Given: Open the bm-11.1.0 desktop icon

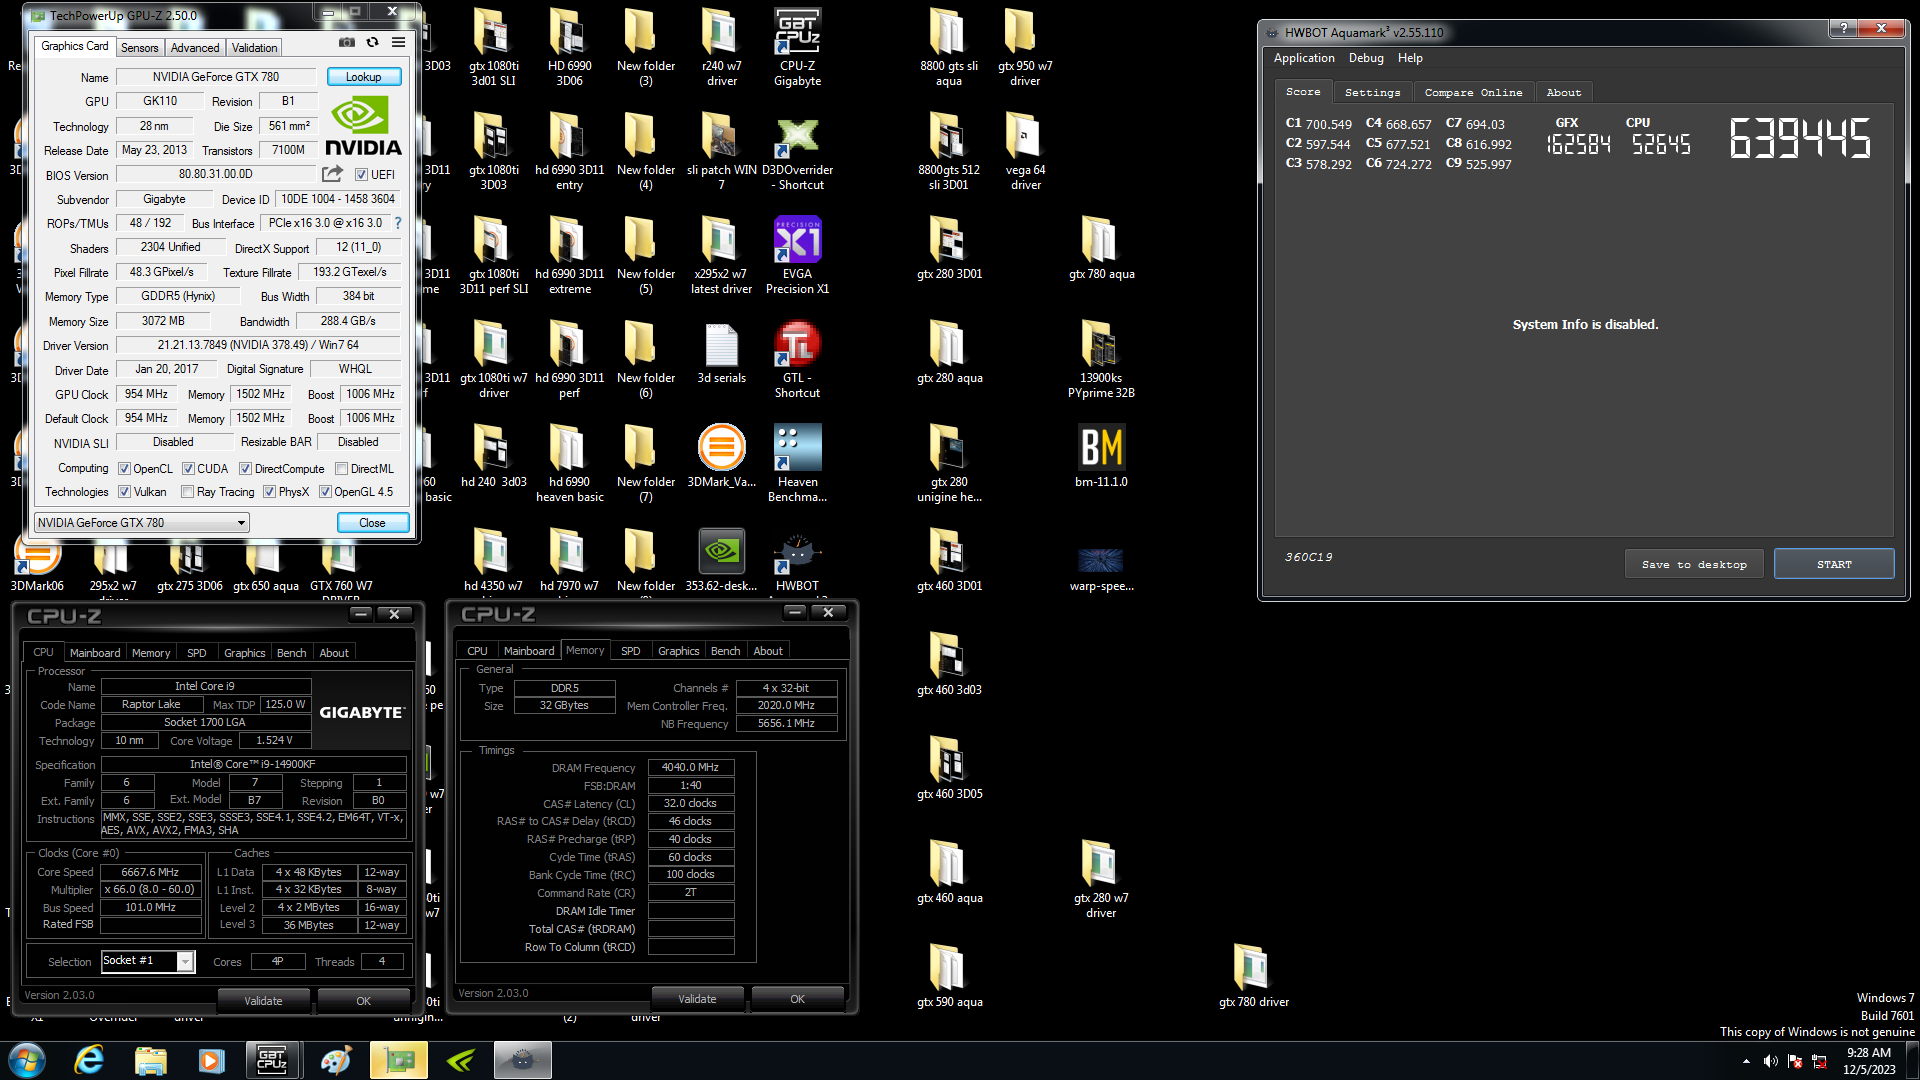Looking at the screenshot, I should 1101,455.
